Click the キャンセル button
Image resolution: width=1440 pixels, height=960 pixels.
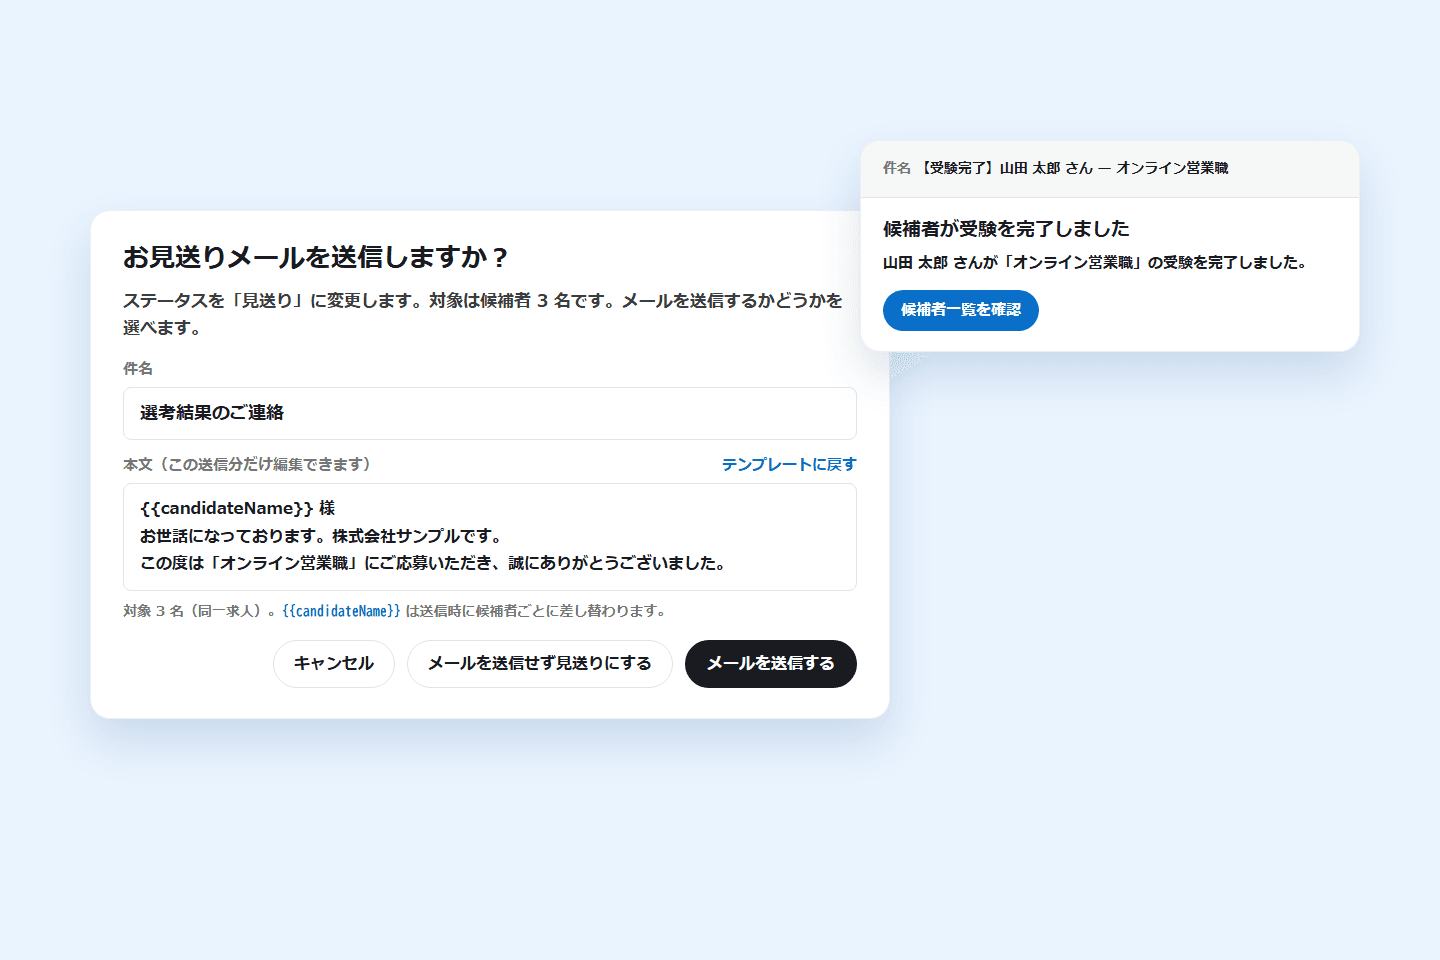pos(334,664)
